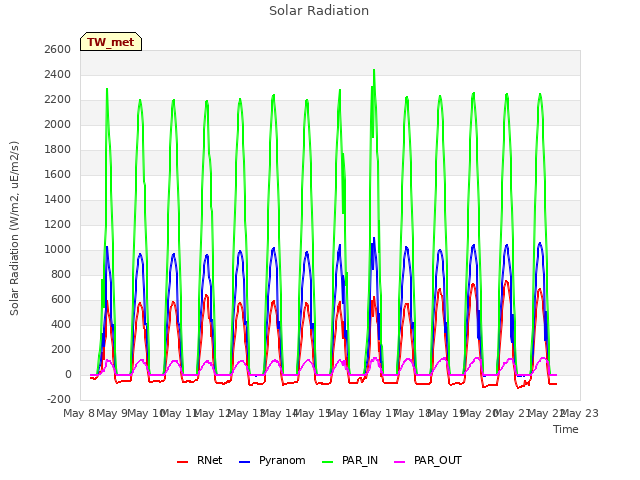Click the 1600 y-axis tick label
Viewport: 640px width, 480px height.
[58, 174]
